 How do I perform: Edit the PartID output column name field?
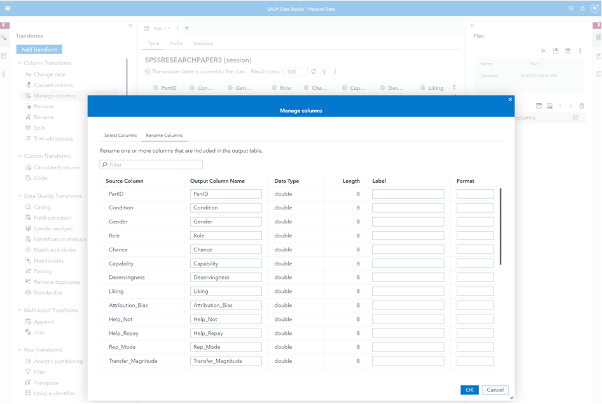[x=226, y=194]
